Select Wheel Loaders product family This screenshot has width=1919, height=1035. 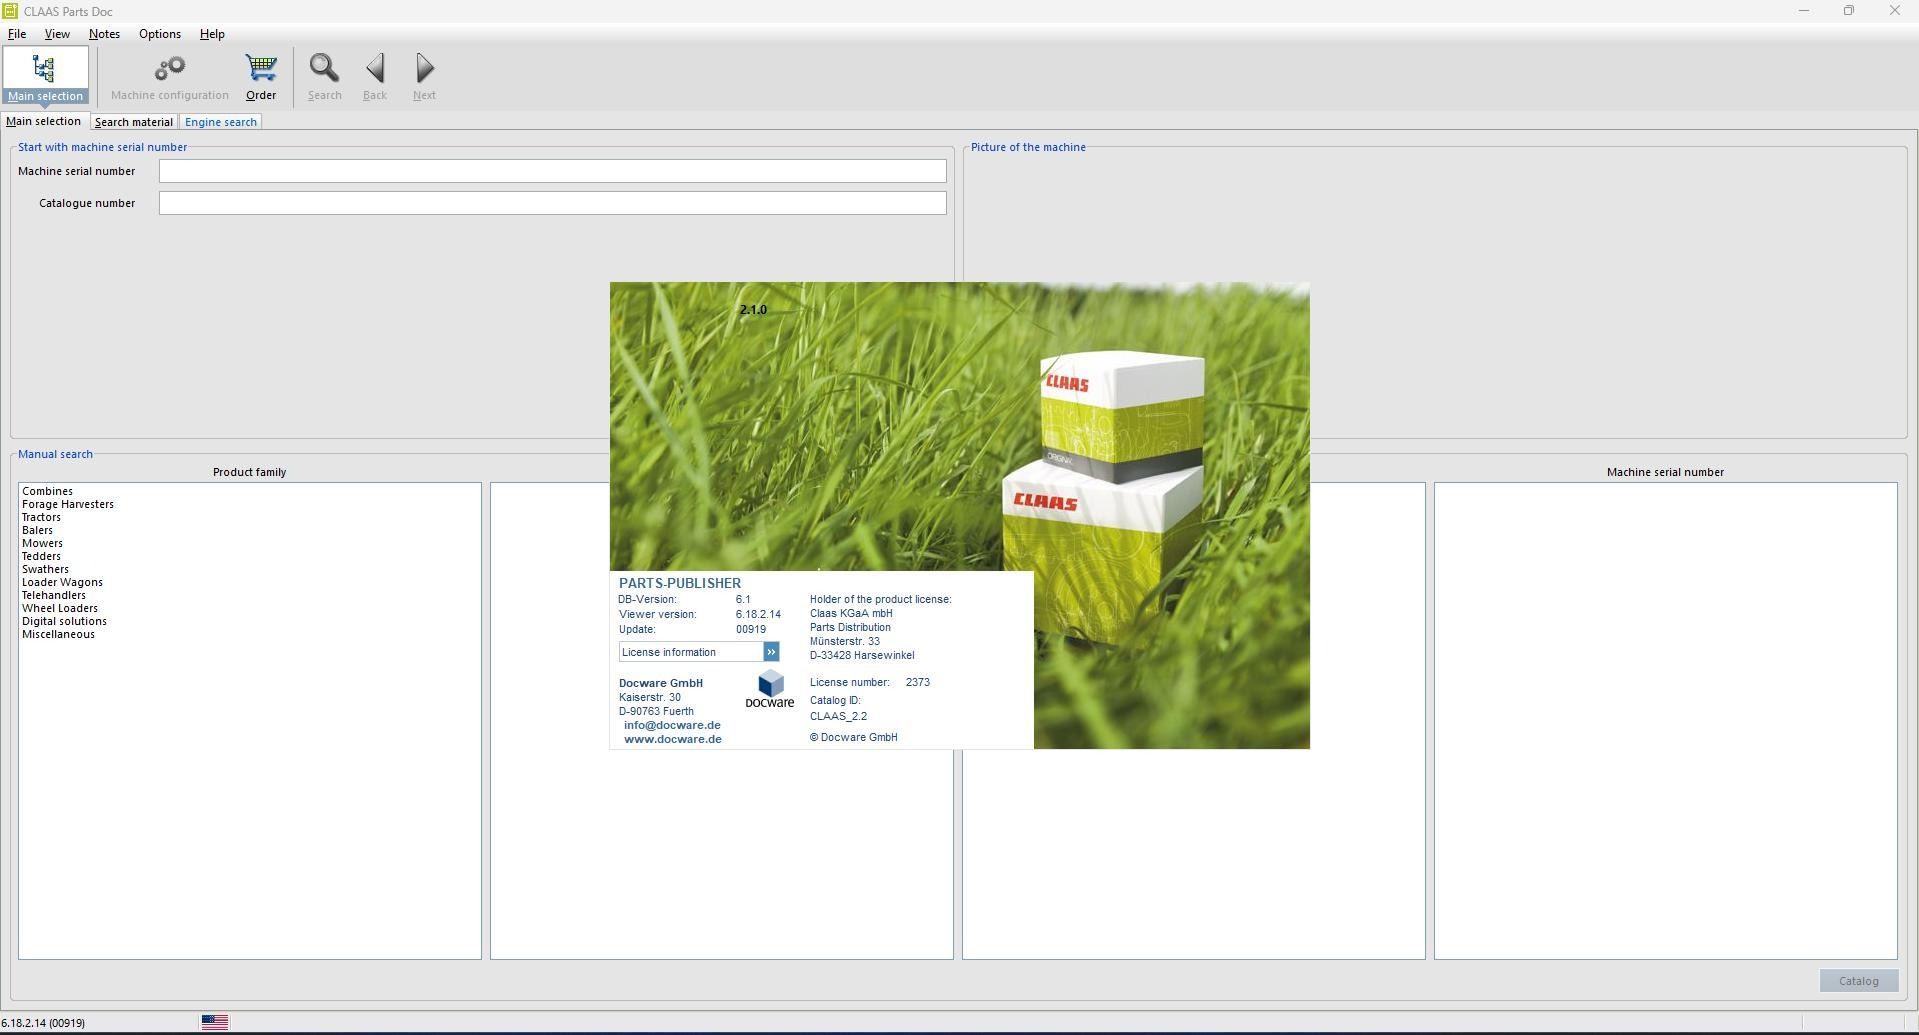(x=60, y=608)
